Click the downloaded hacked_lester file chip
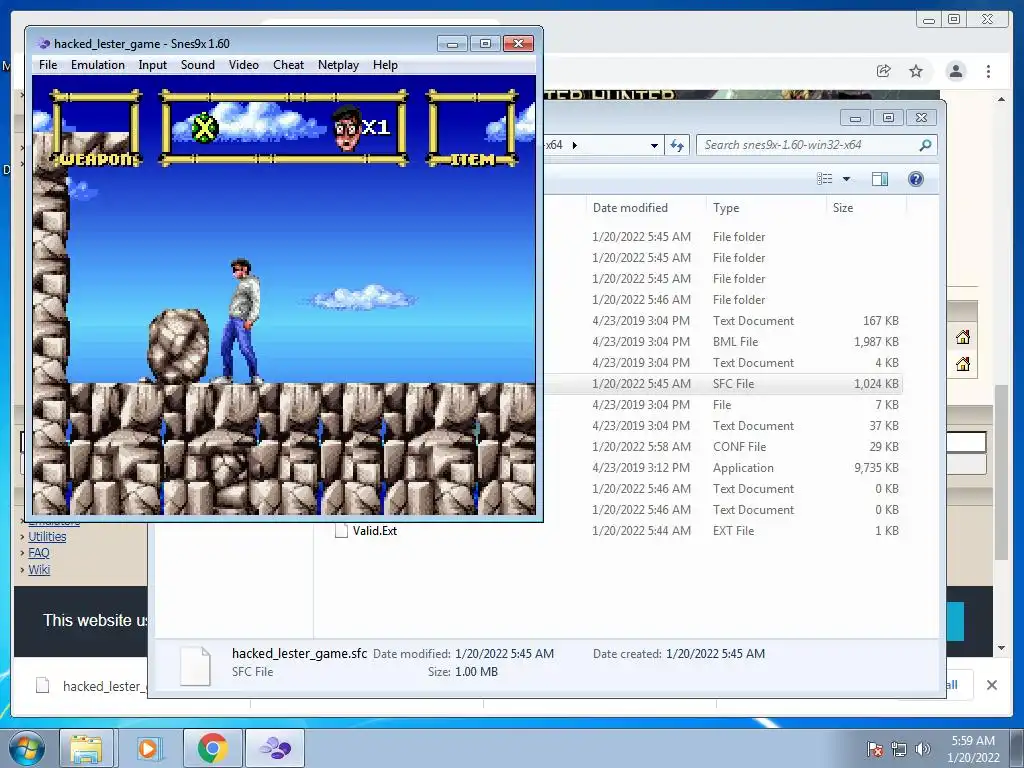The height and width of the screenshot is (768, 1024). [91, 686]
